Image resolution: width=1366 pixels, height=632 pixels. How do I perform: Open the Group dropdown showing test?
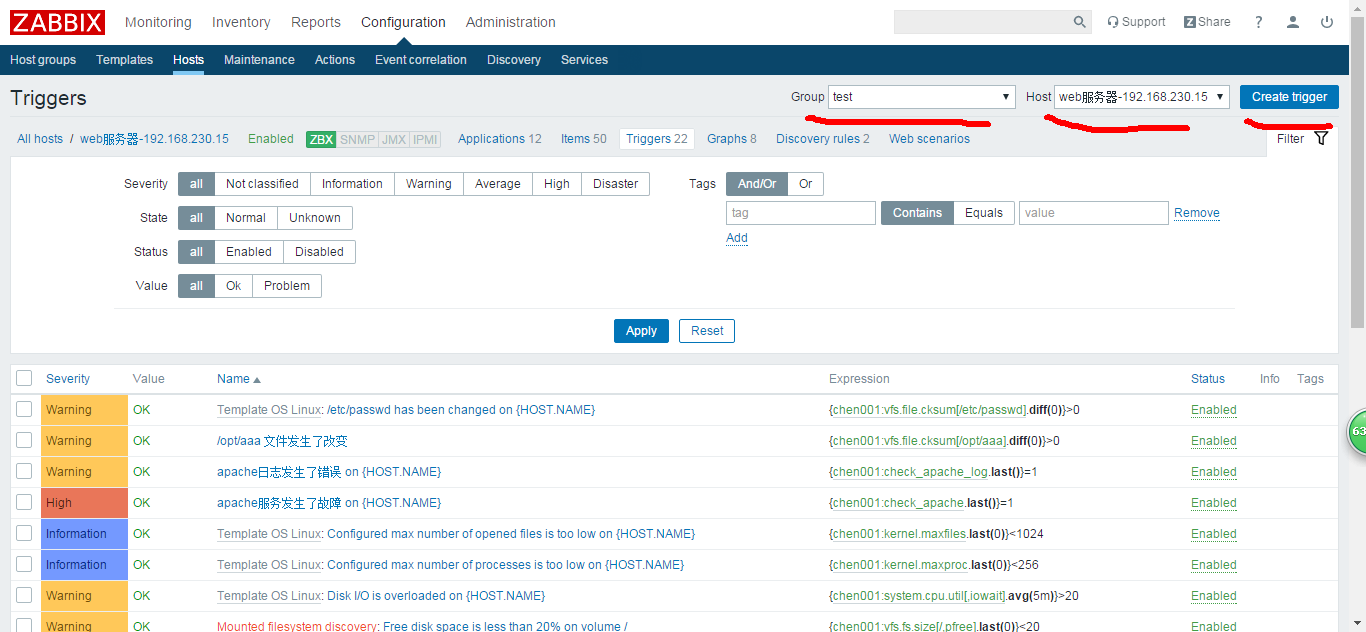(922, 97)
